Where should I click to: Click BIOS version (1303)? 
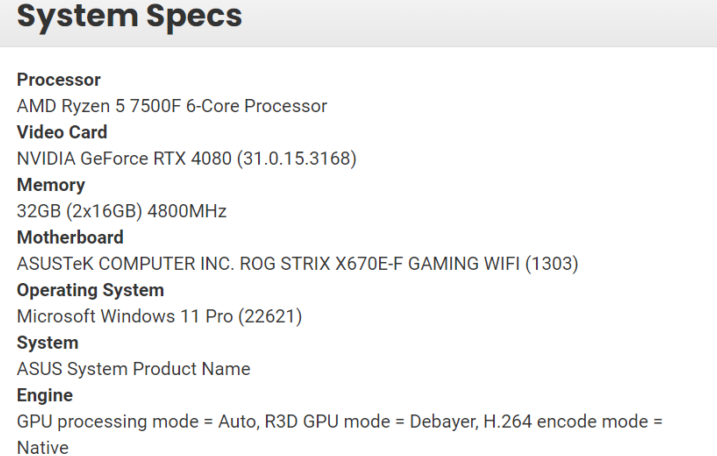[551, 264]
